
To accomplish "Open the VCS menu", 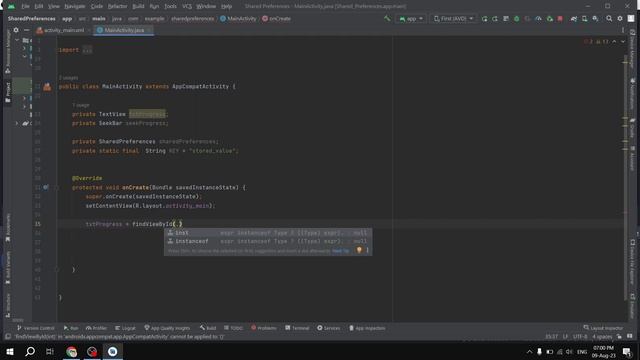I will [x=187, y=6].
